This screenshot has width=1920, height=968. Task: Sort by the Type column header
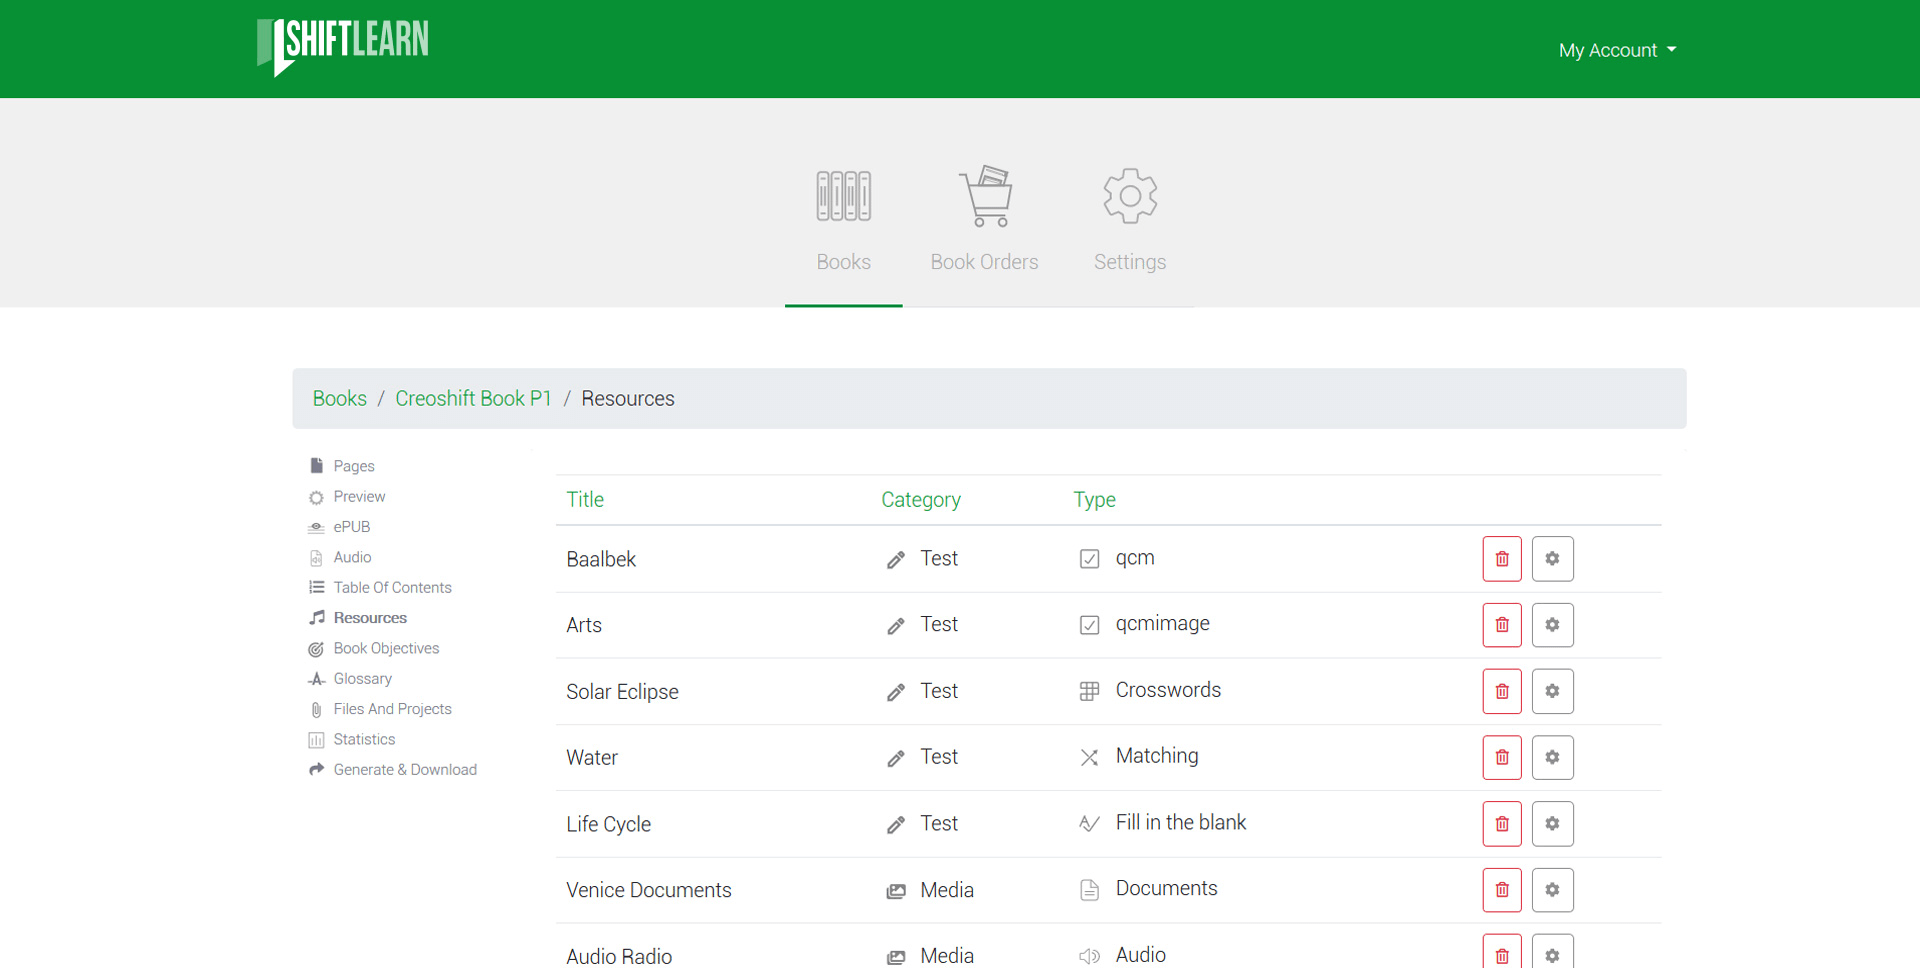point(1095,499)
